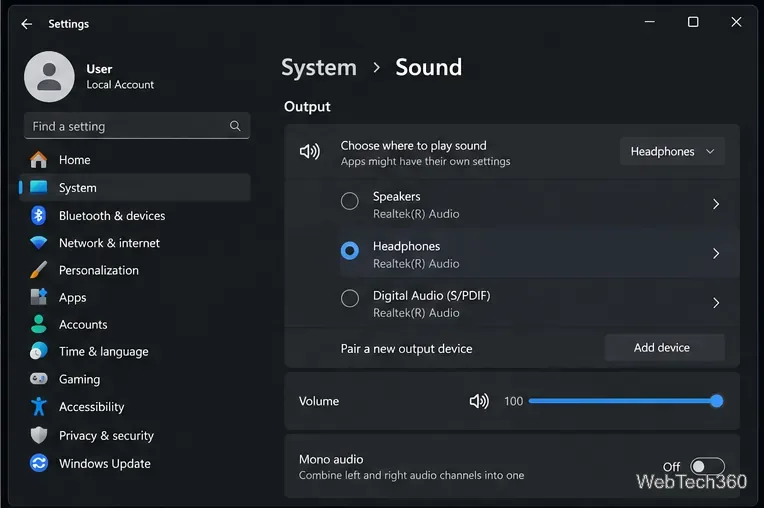Image resolution: width=764 pixels, height=508 pixels.
Task: Click the Time & language globe icon
Action: [38, 351]
